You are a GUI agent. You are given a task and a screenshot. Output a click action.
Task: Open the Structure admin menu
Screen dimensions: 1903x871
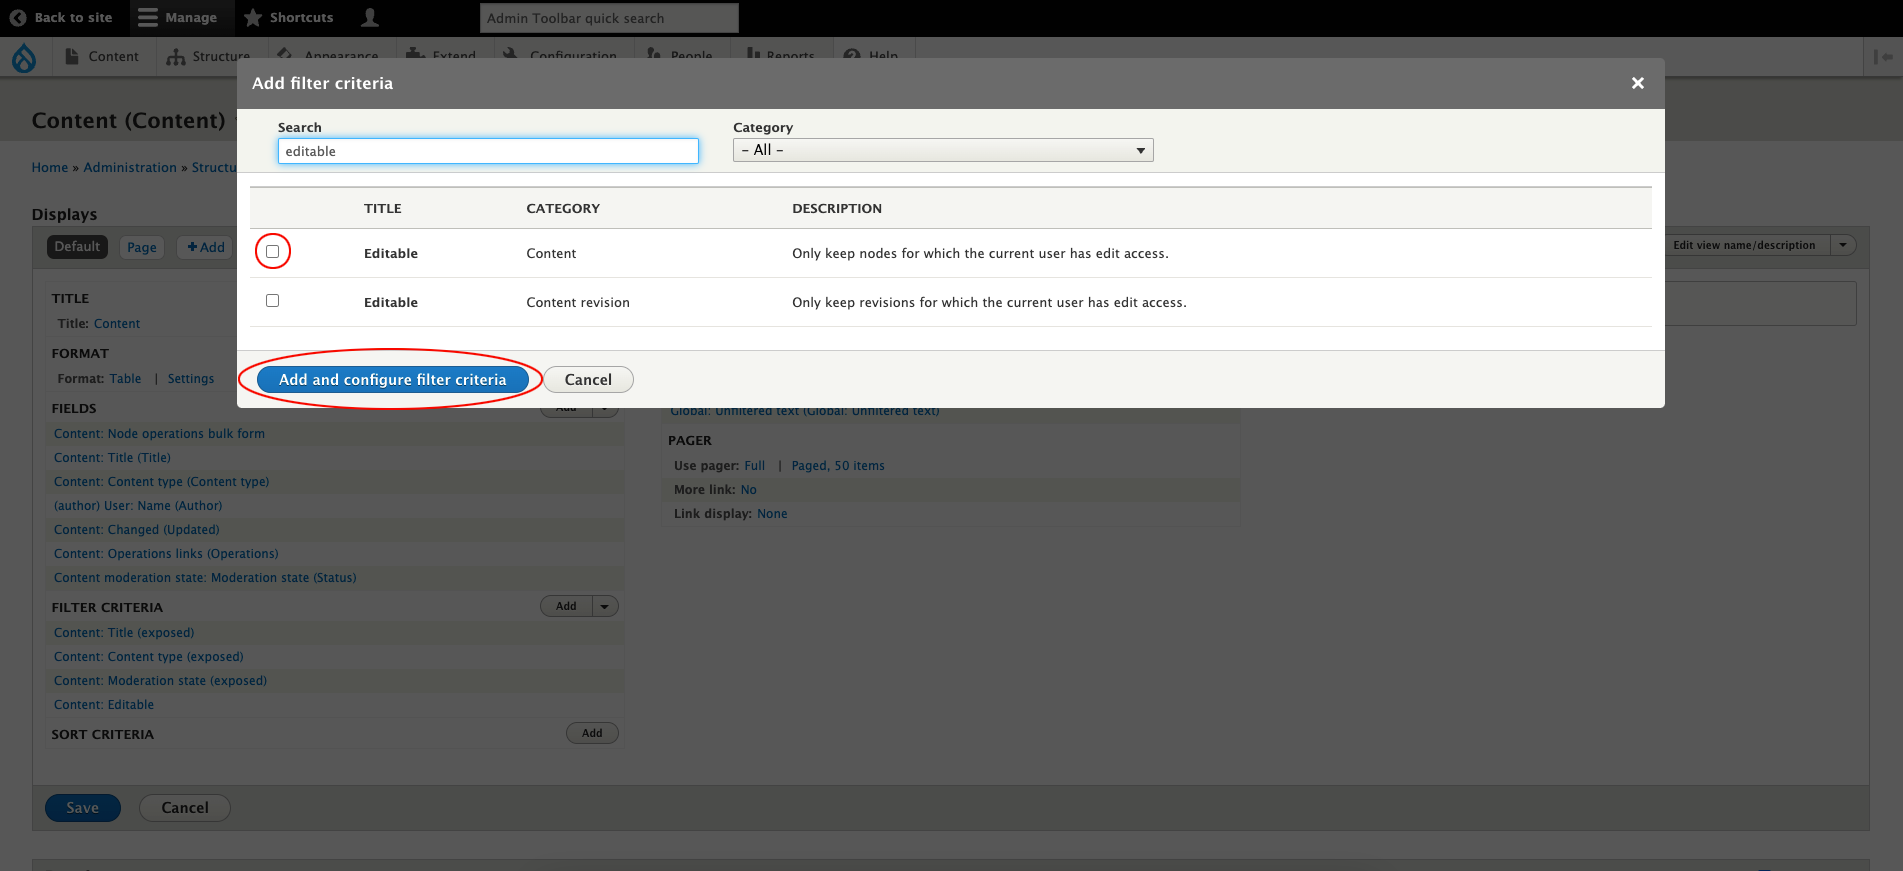(x=209, y=57)
